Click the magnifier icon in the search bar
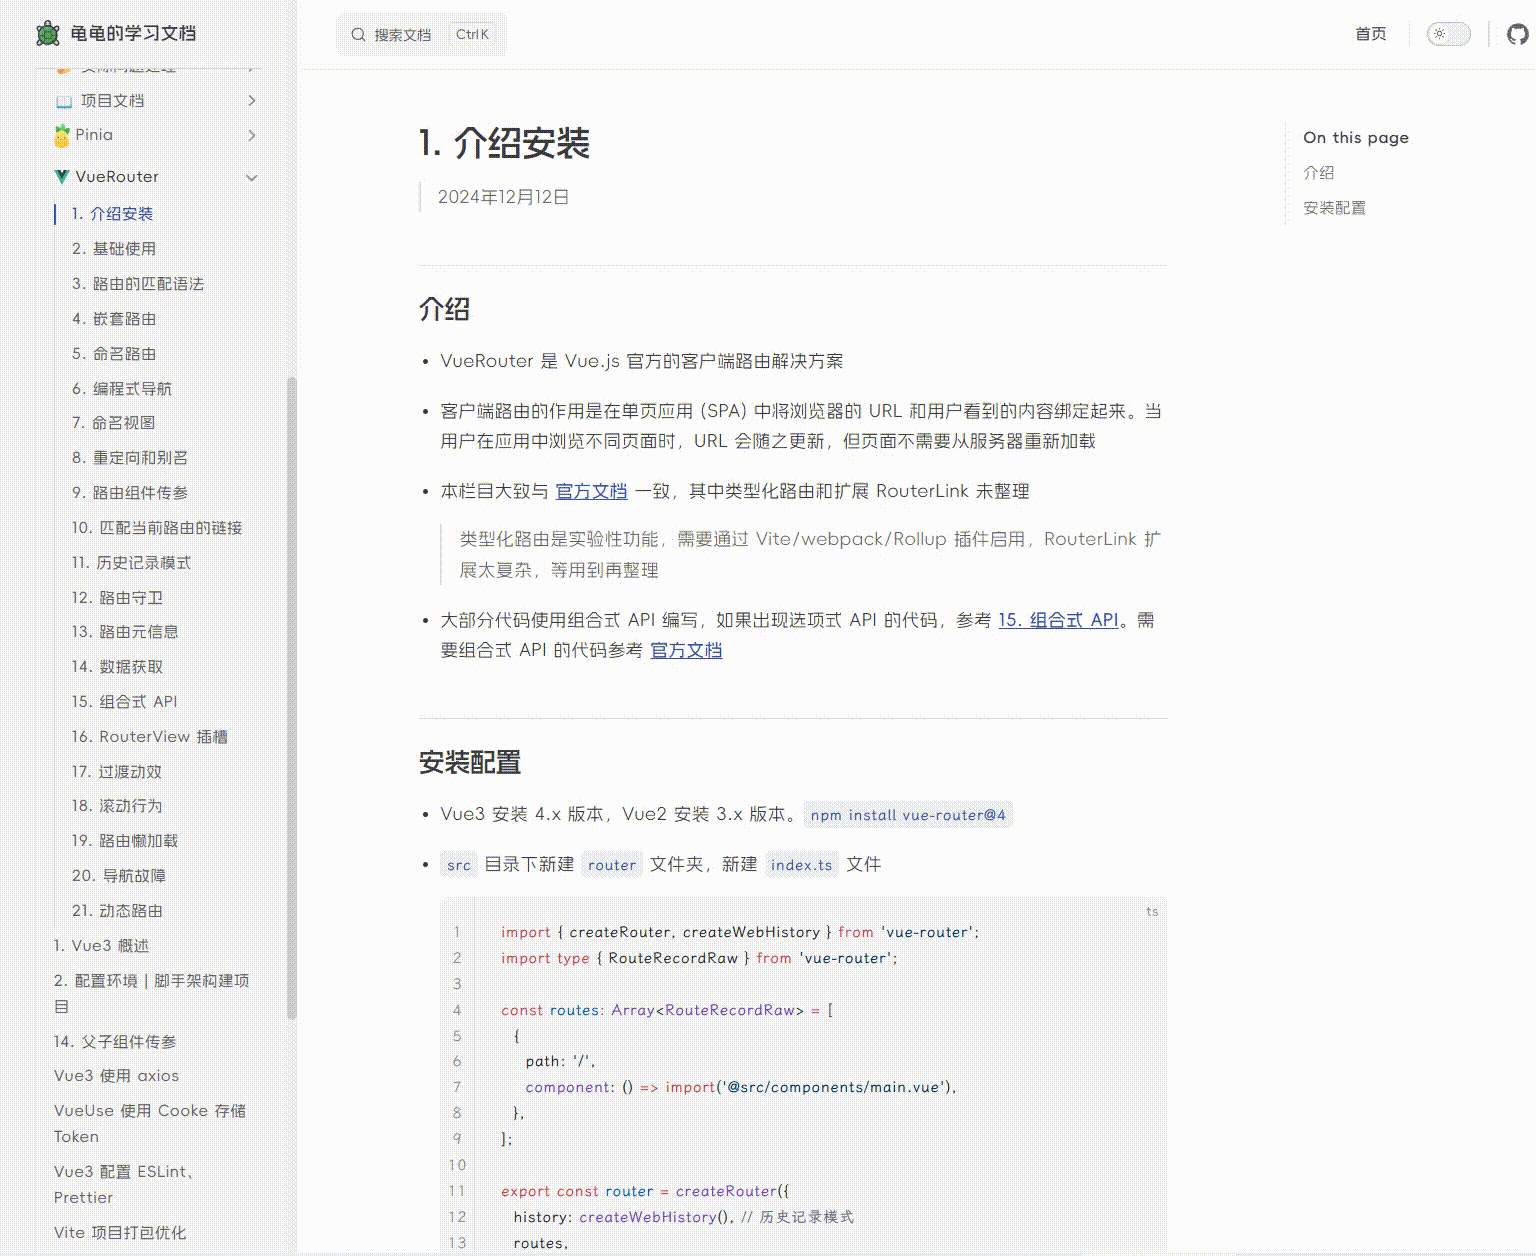This screenshot has width=1536, height=1256. pos(358,33)
